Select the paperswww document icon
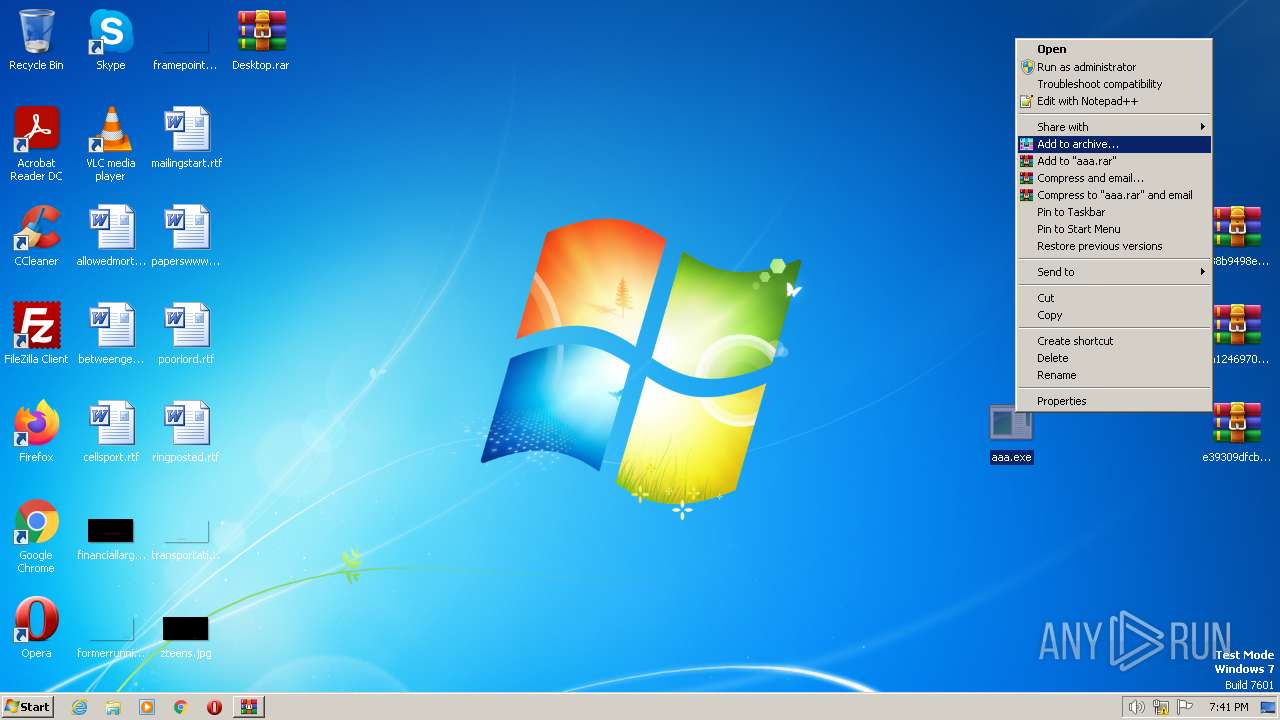 pyautogui.click(x=186, y=236)
